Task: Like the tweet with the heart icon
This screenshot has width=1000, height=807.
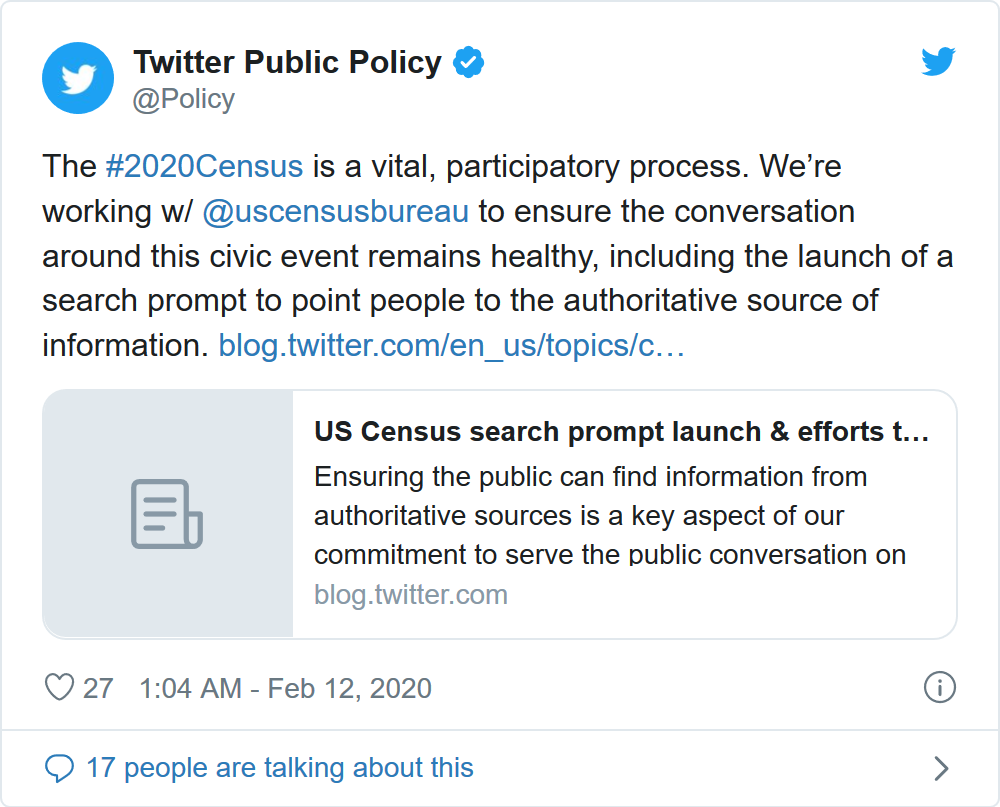Action: point(60,688)
